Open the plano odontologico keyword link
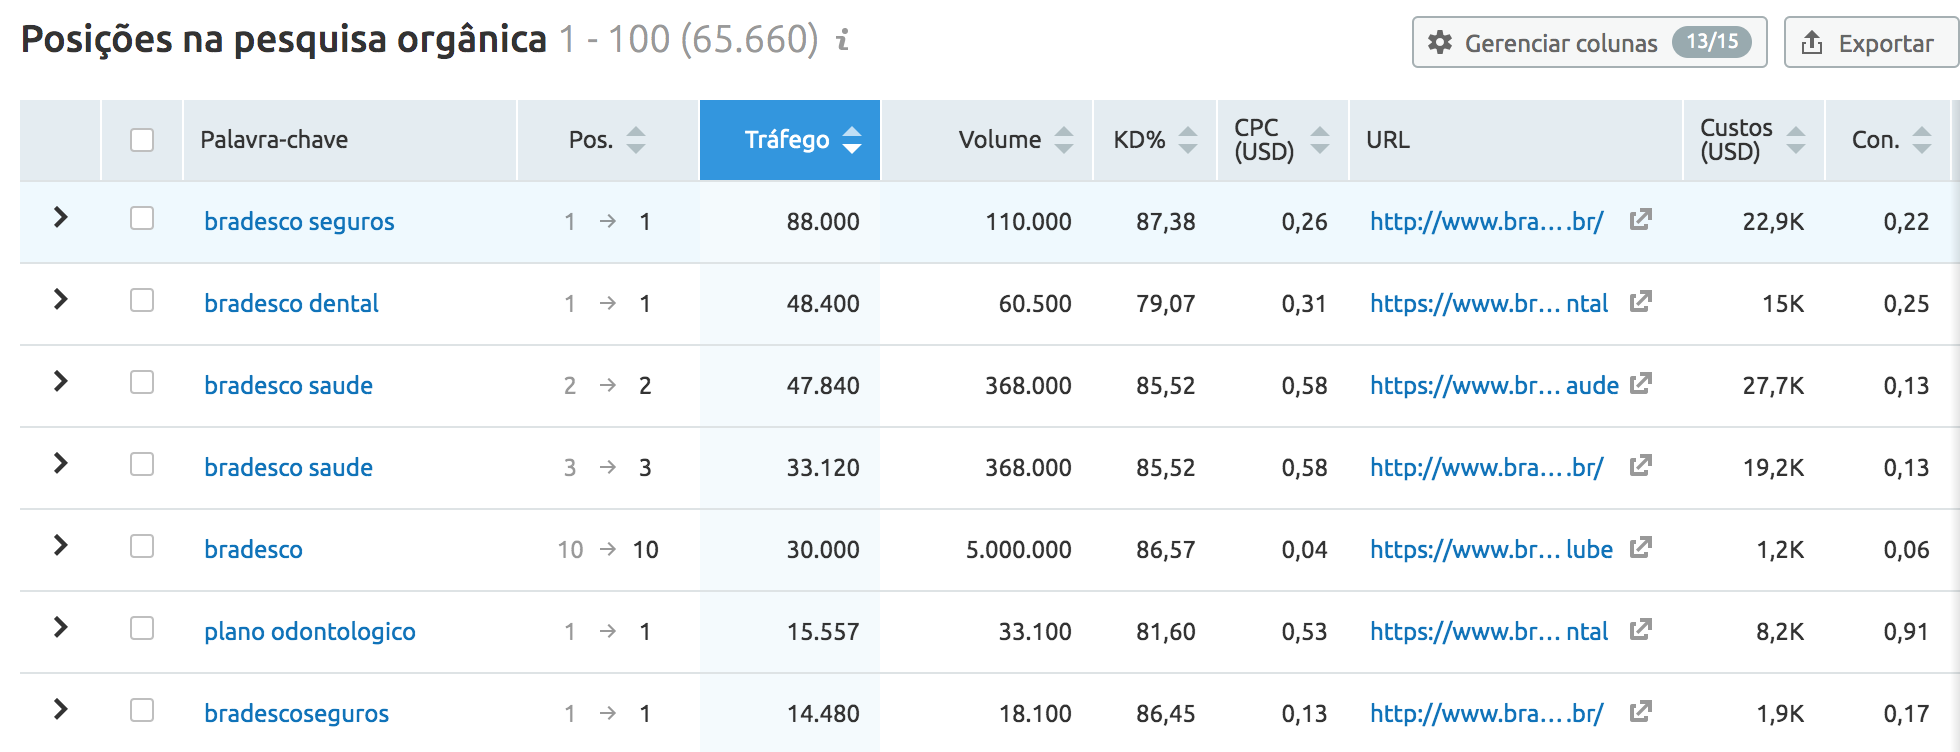The image size is (1960, 752). 310,632
